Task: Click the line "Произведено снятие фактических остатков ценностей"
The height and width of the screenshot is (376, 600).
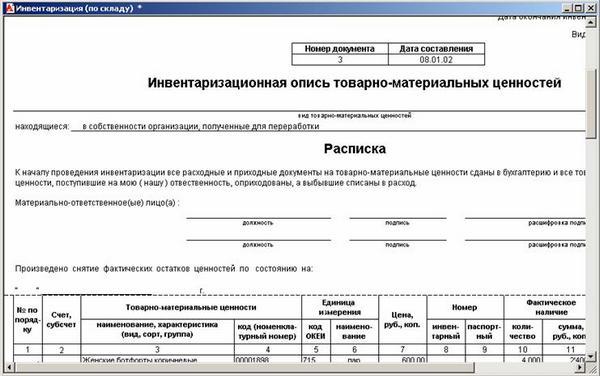Action: 163,269
